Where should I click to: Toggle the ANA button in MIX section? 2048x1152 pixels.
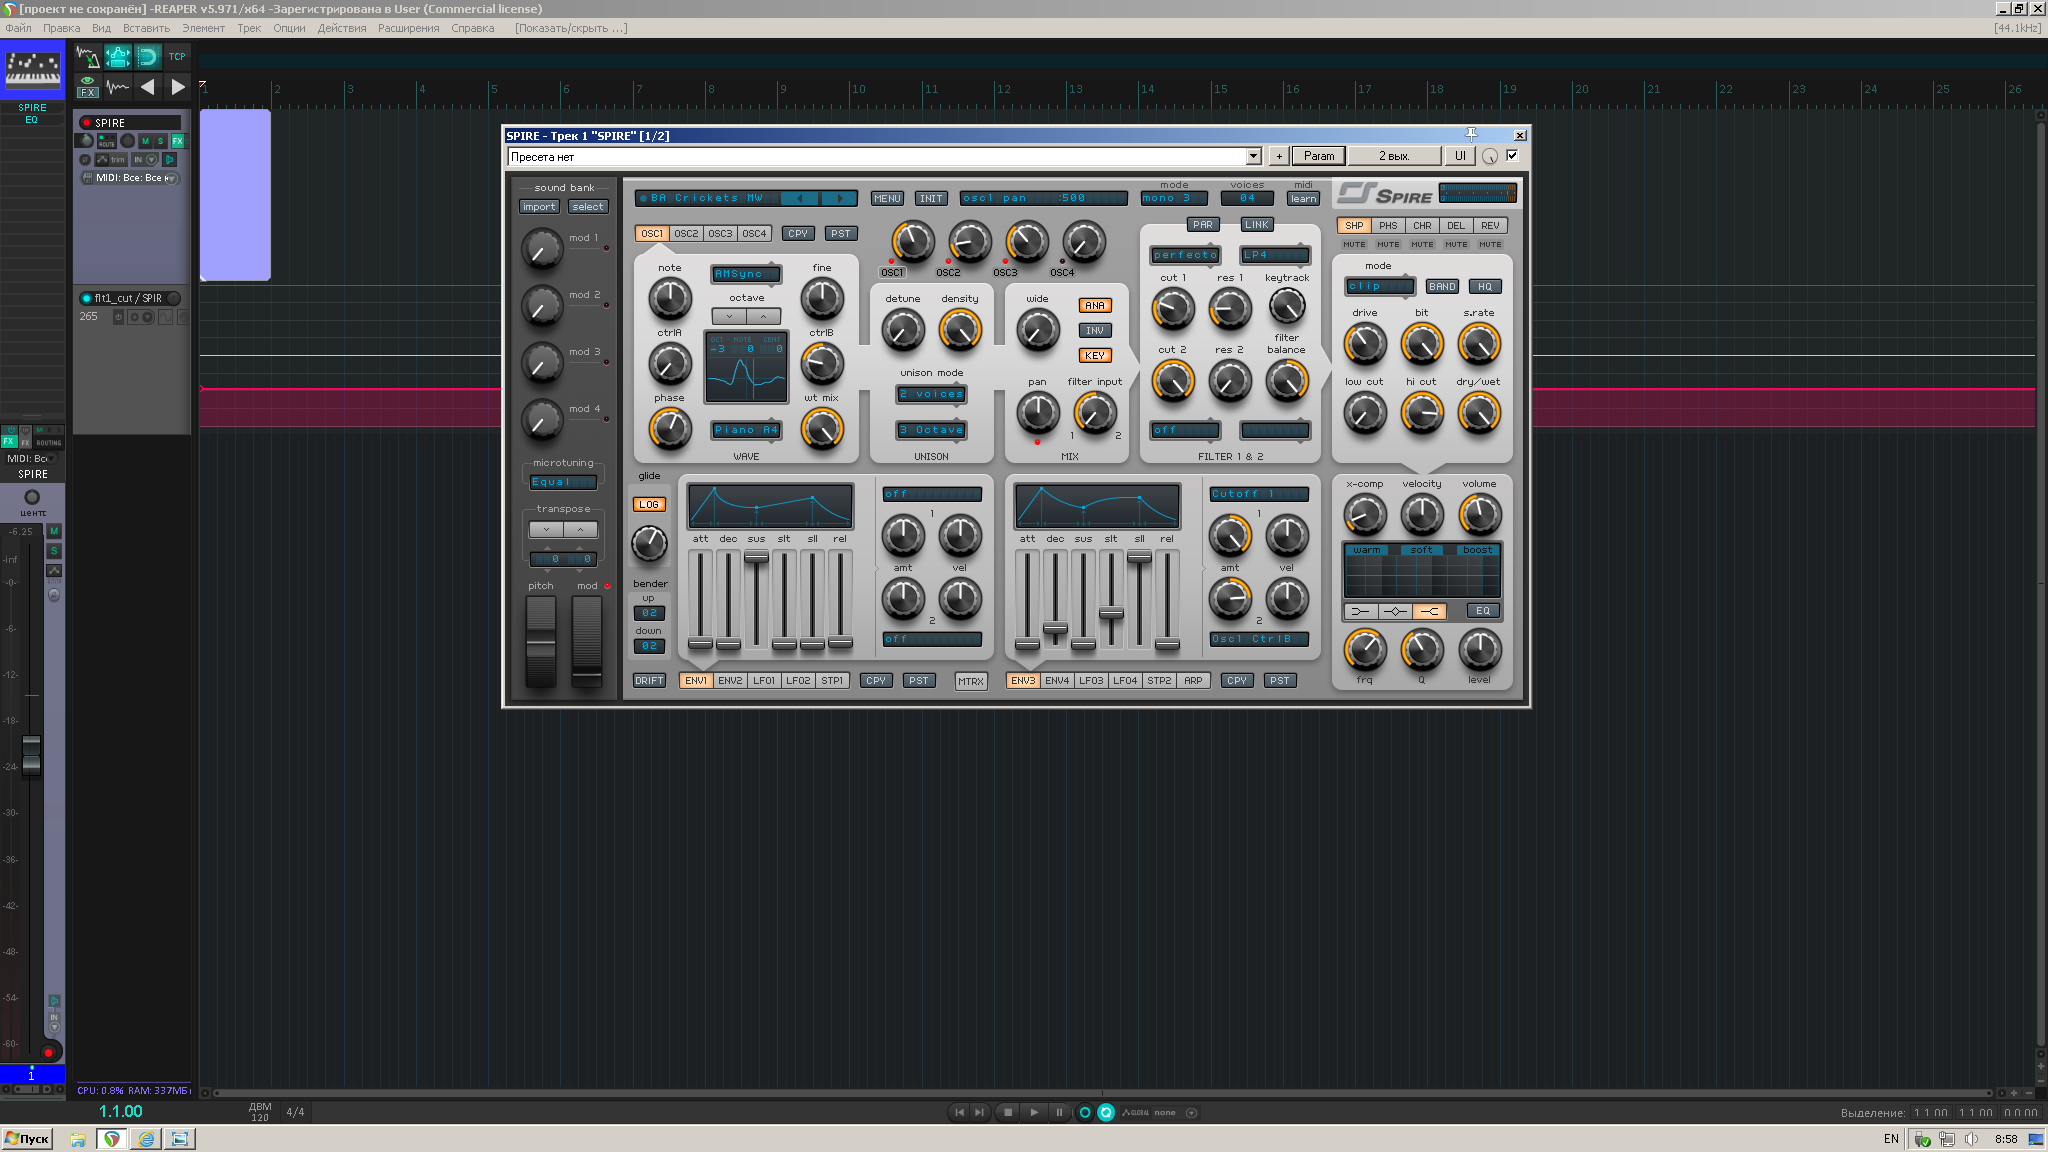[x=1095, y=306]
